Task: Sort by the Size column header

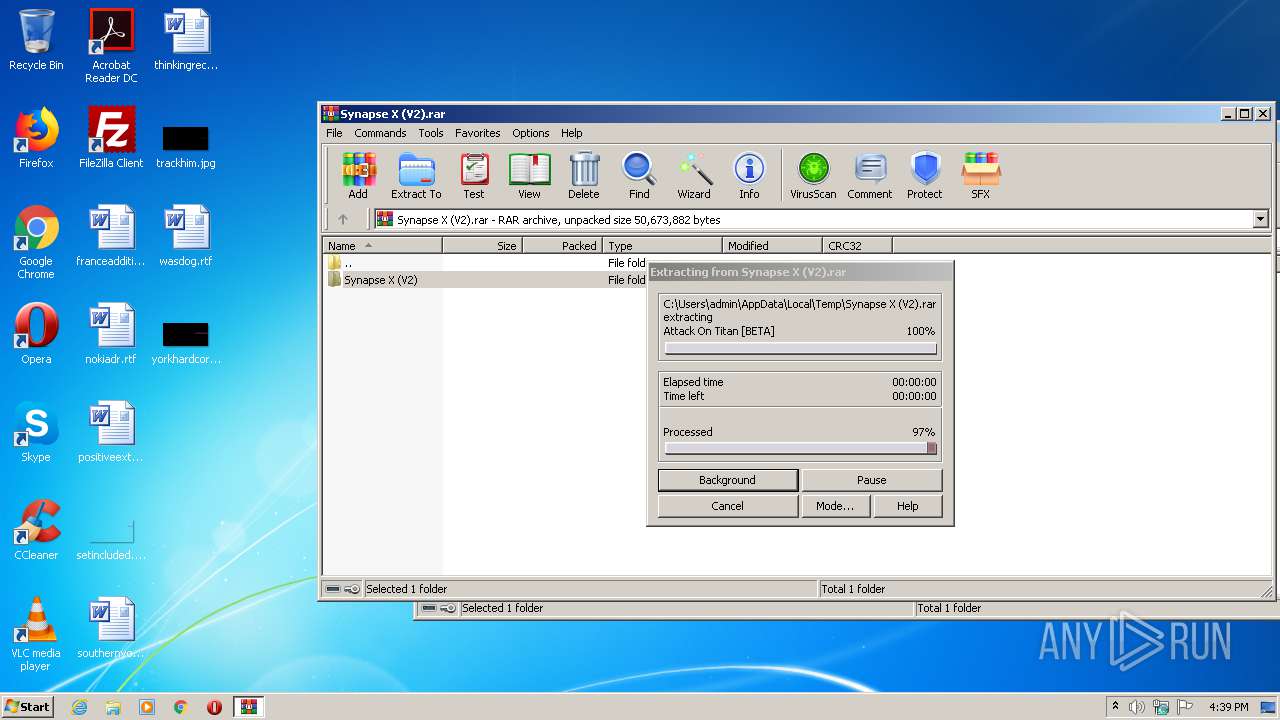Action: pyautogui.click(x=482, y=245)
